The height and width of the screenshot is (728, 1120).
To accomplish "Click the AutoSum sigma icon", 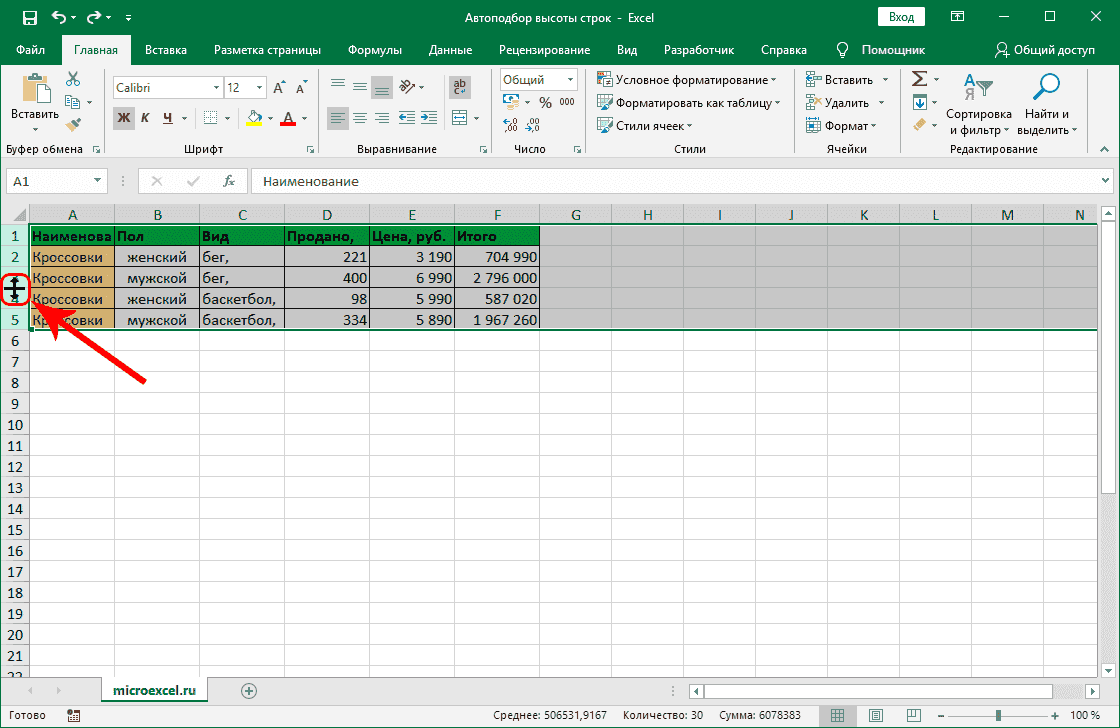I will point(919,80).
